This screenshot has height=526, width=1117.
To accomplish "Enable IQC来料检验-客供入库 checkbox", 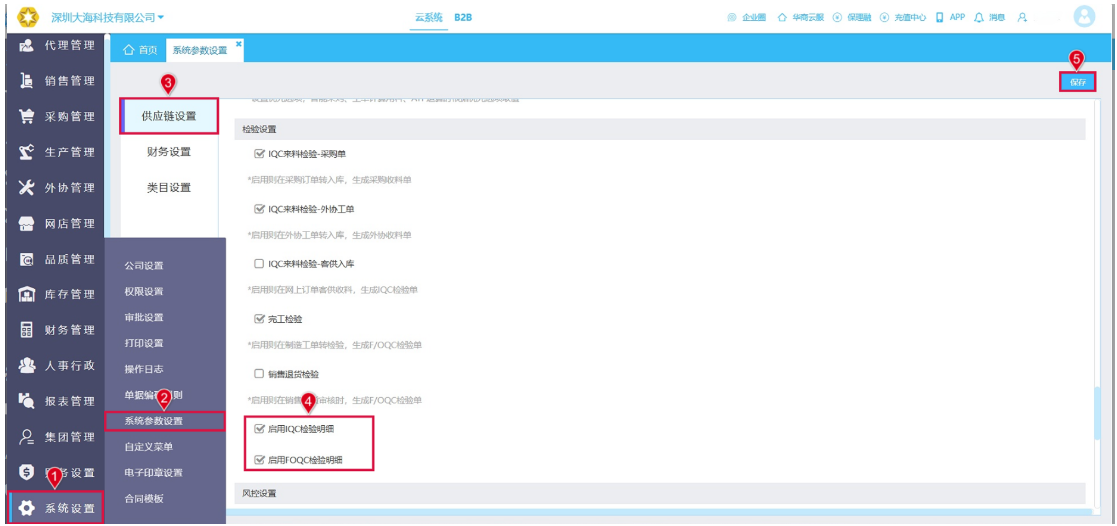I will click(x=259, y=264).
